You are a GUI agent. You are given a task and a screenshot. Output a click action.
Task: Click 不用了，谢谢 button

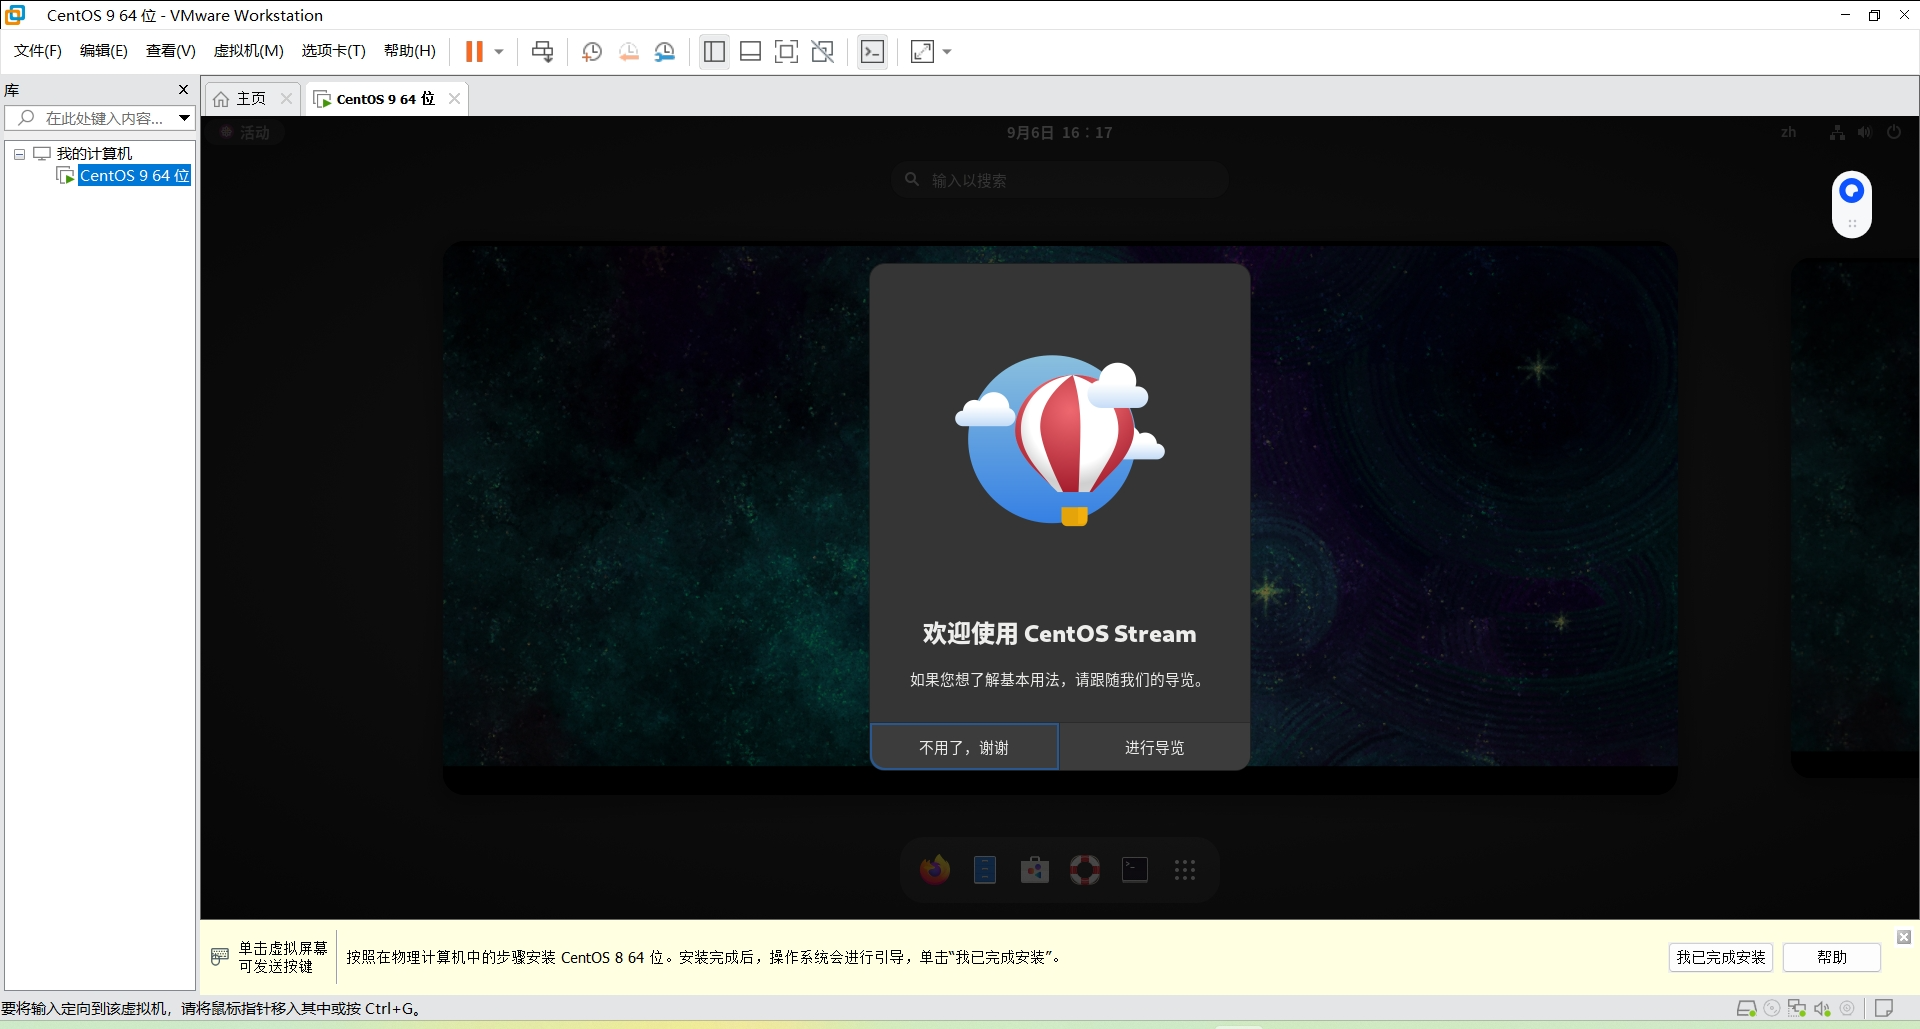coord(964,747)
